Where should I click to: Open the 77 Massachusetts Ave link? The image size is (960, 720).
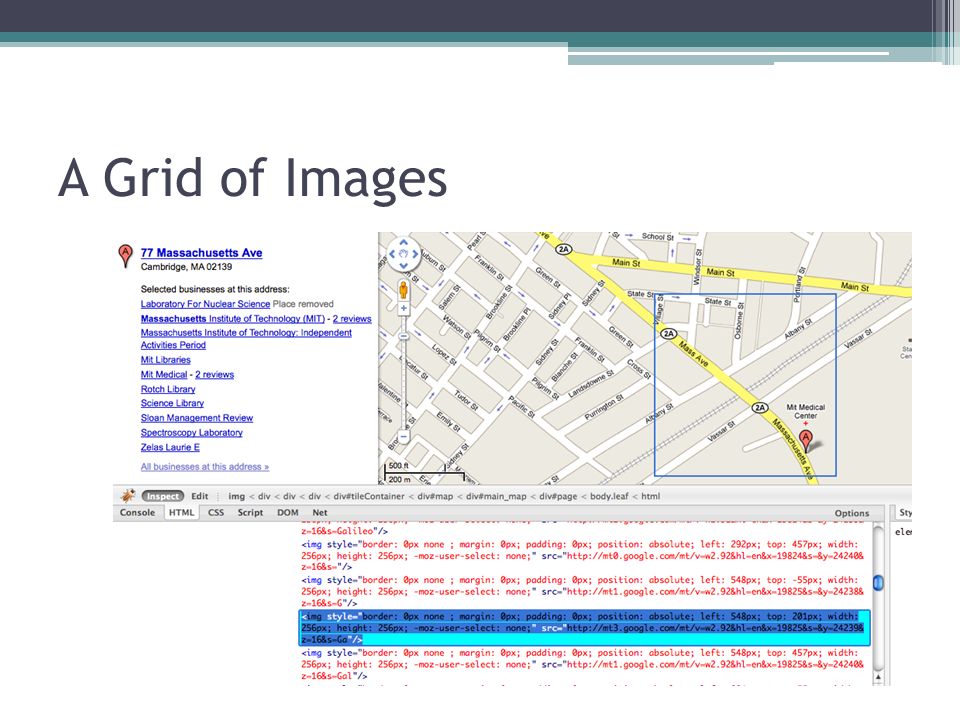tap(201, 253)
